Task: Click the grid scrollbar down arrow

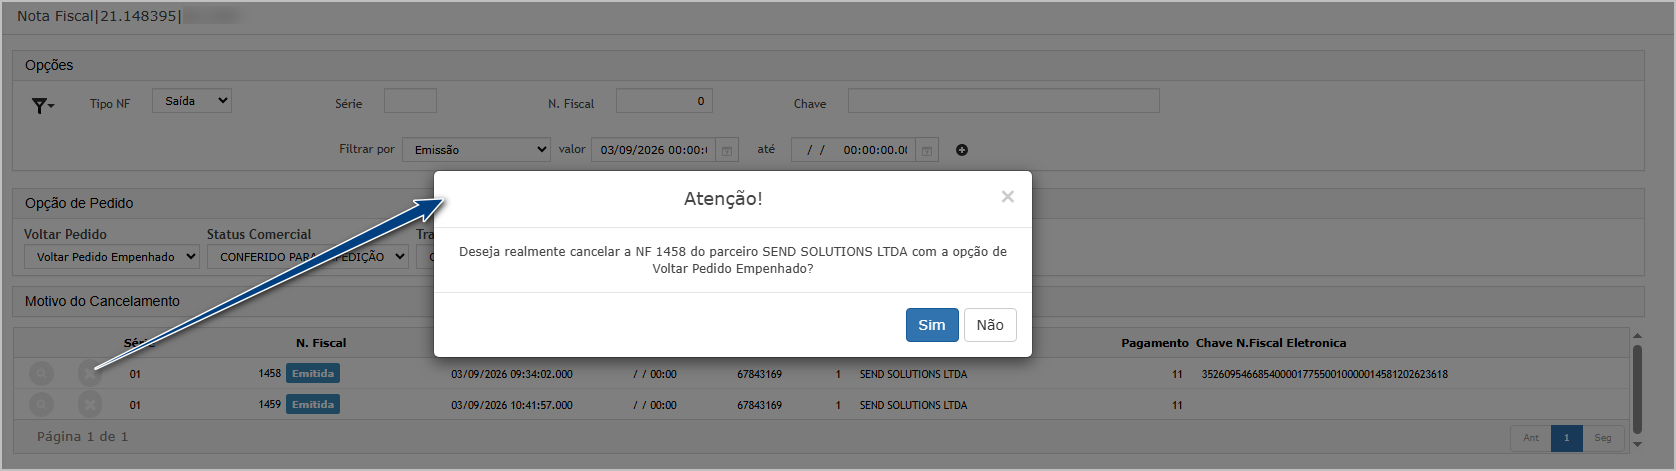Action: 1637,444
